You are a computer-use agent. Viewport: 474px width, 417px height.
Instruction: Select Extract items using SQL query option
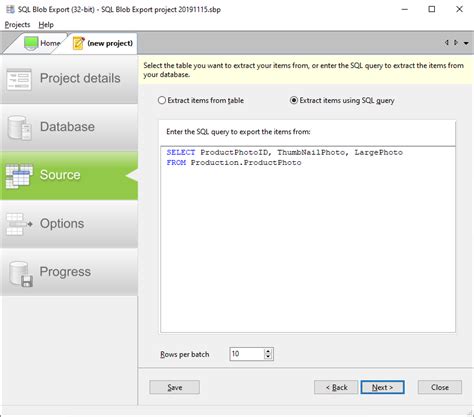click(x=342, y=100)
